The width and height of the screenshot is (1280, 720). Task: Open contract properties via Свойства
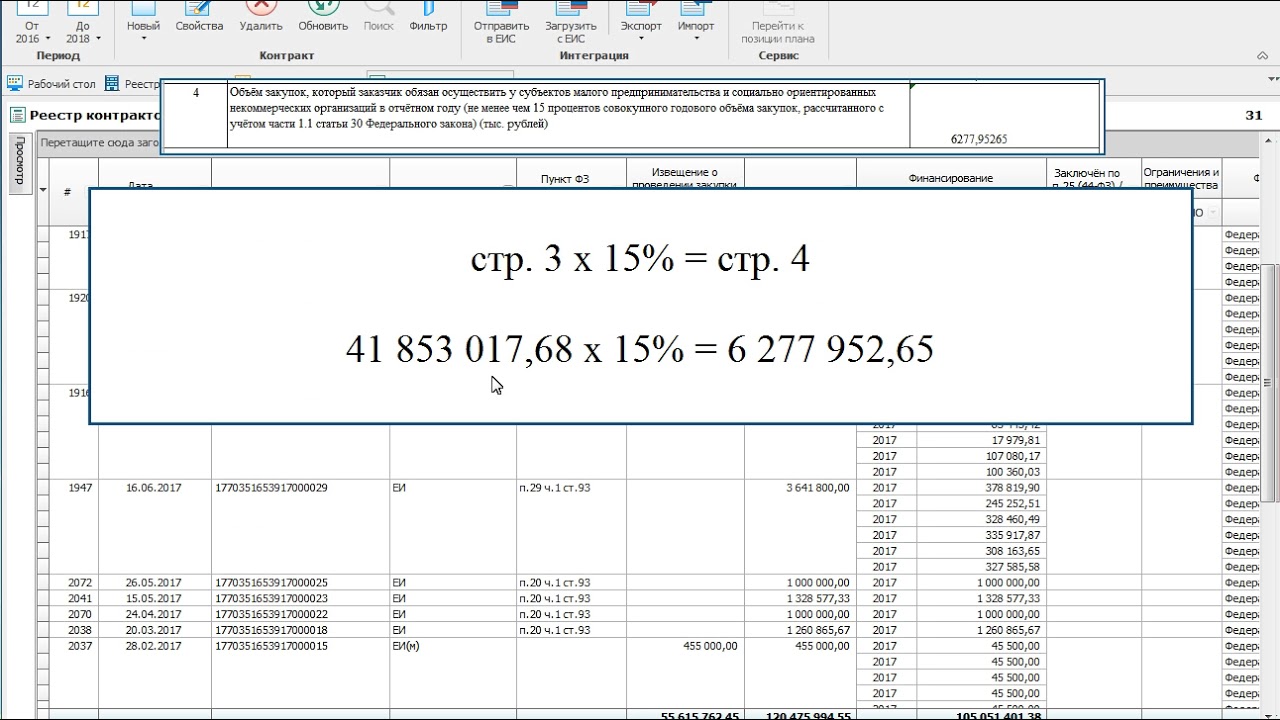pyautogui.click(x=199, y=17)
